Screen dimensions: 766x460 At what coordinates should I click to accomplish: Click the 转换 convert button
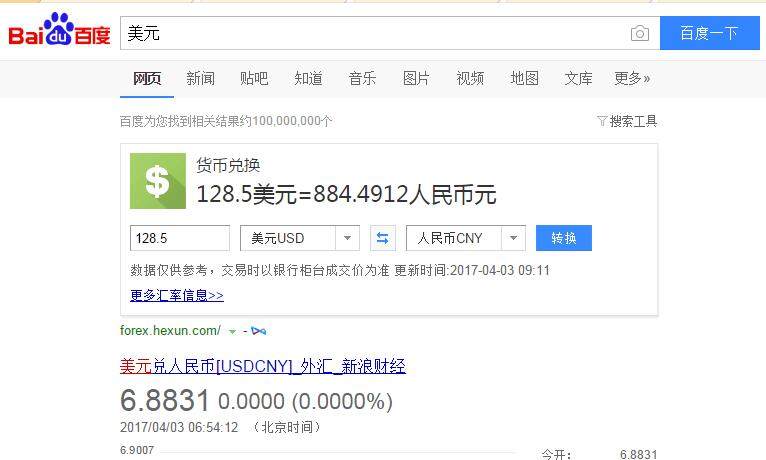(x=564, y=238)
